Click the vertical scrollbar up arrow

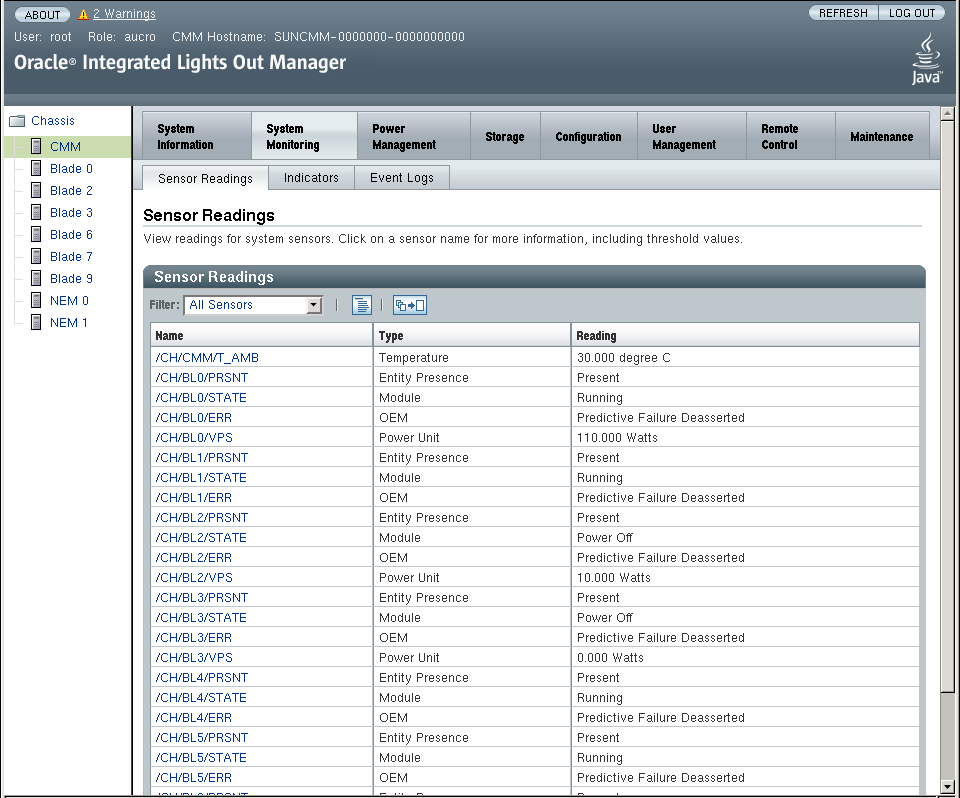point(947,113)
